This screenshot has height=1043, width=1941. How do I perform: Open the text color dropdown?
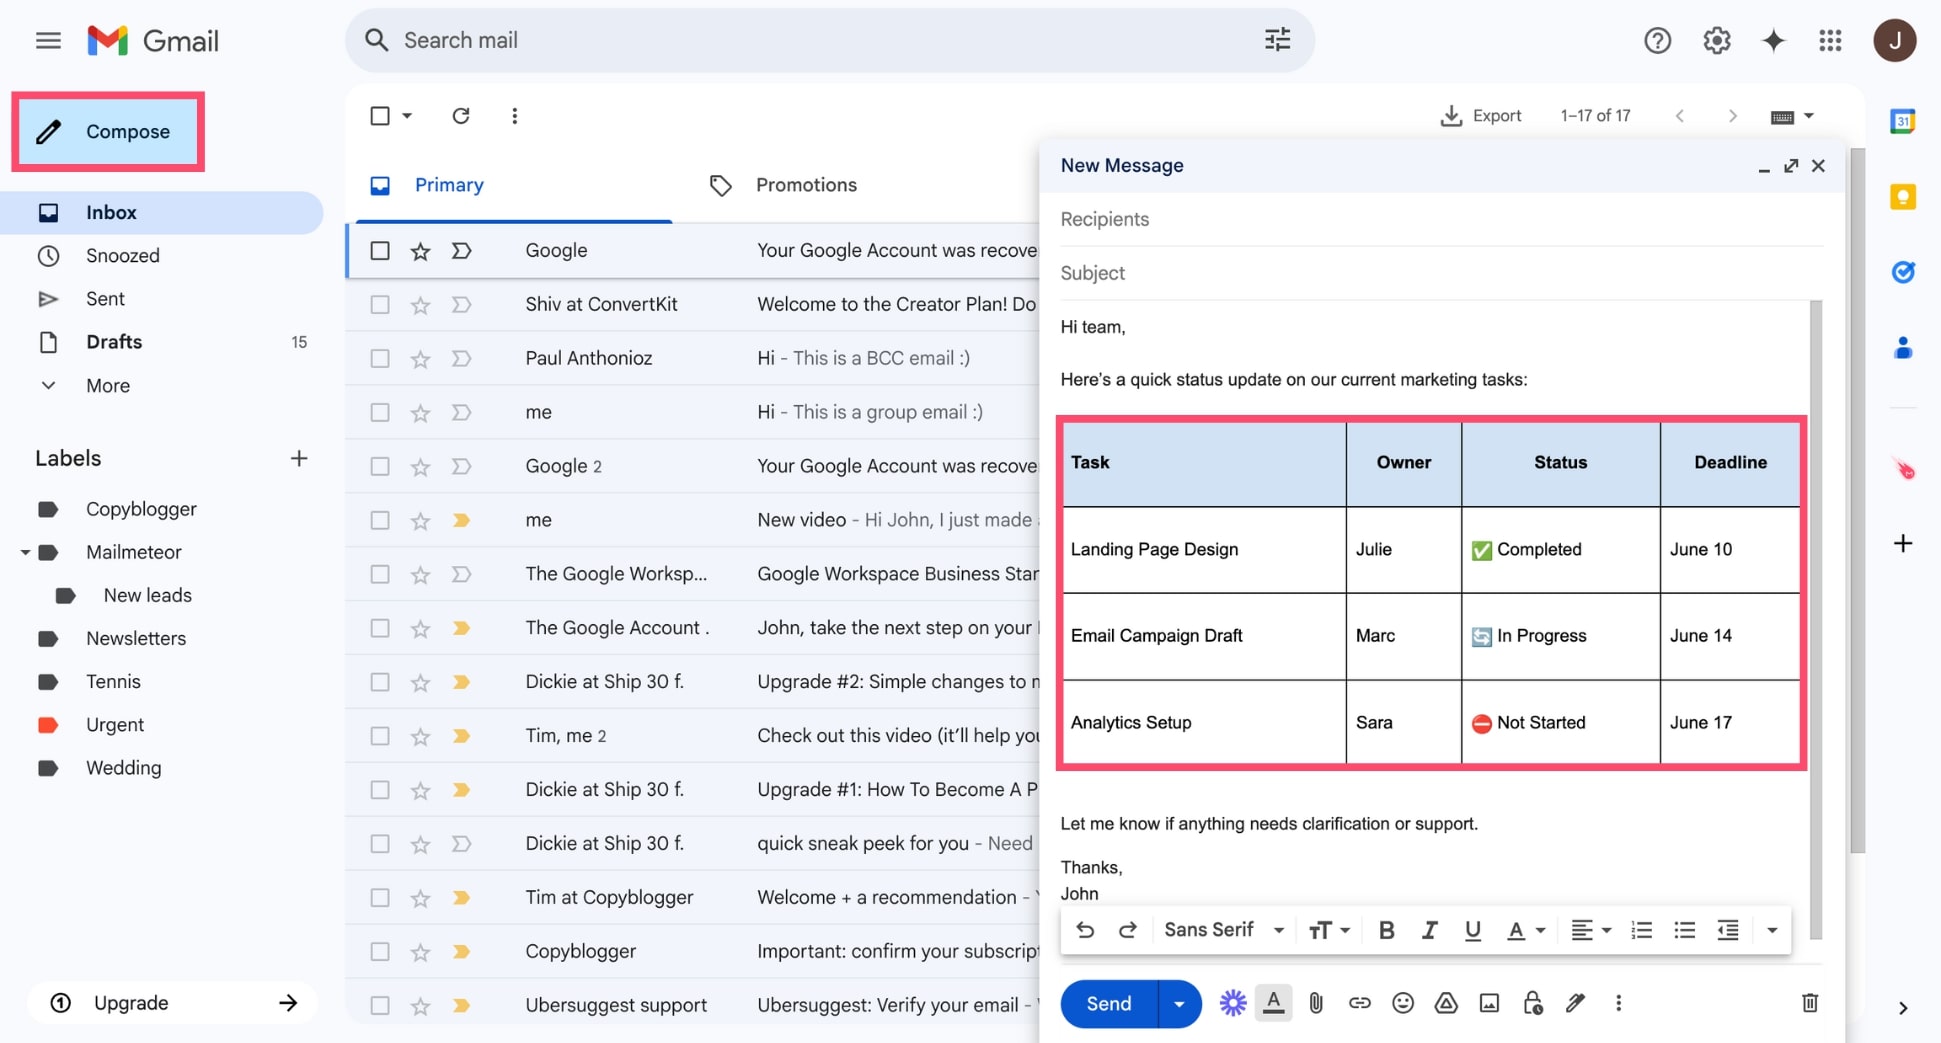pyautogui.click(x=1526, y=930)
